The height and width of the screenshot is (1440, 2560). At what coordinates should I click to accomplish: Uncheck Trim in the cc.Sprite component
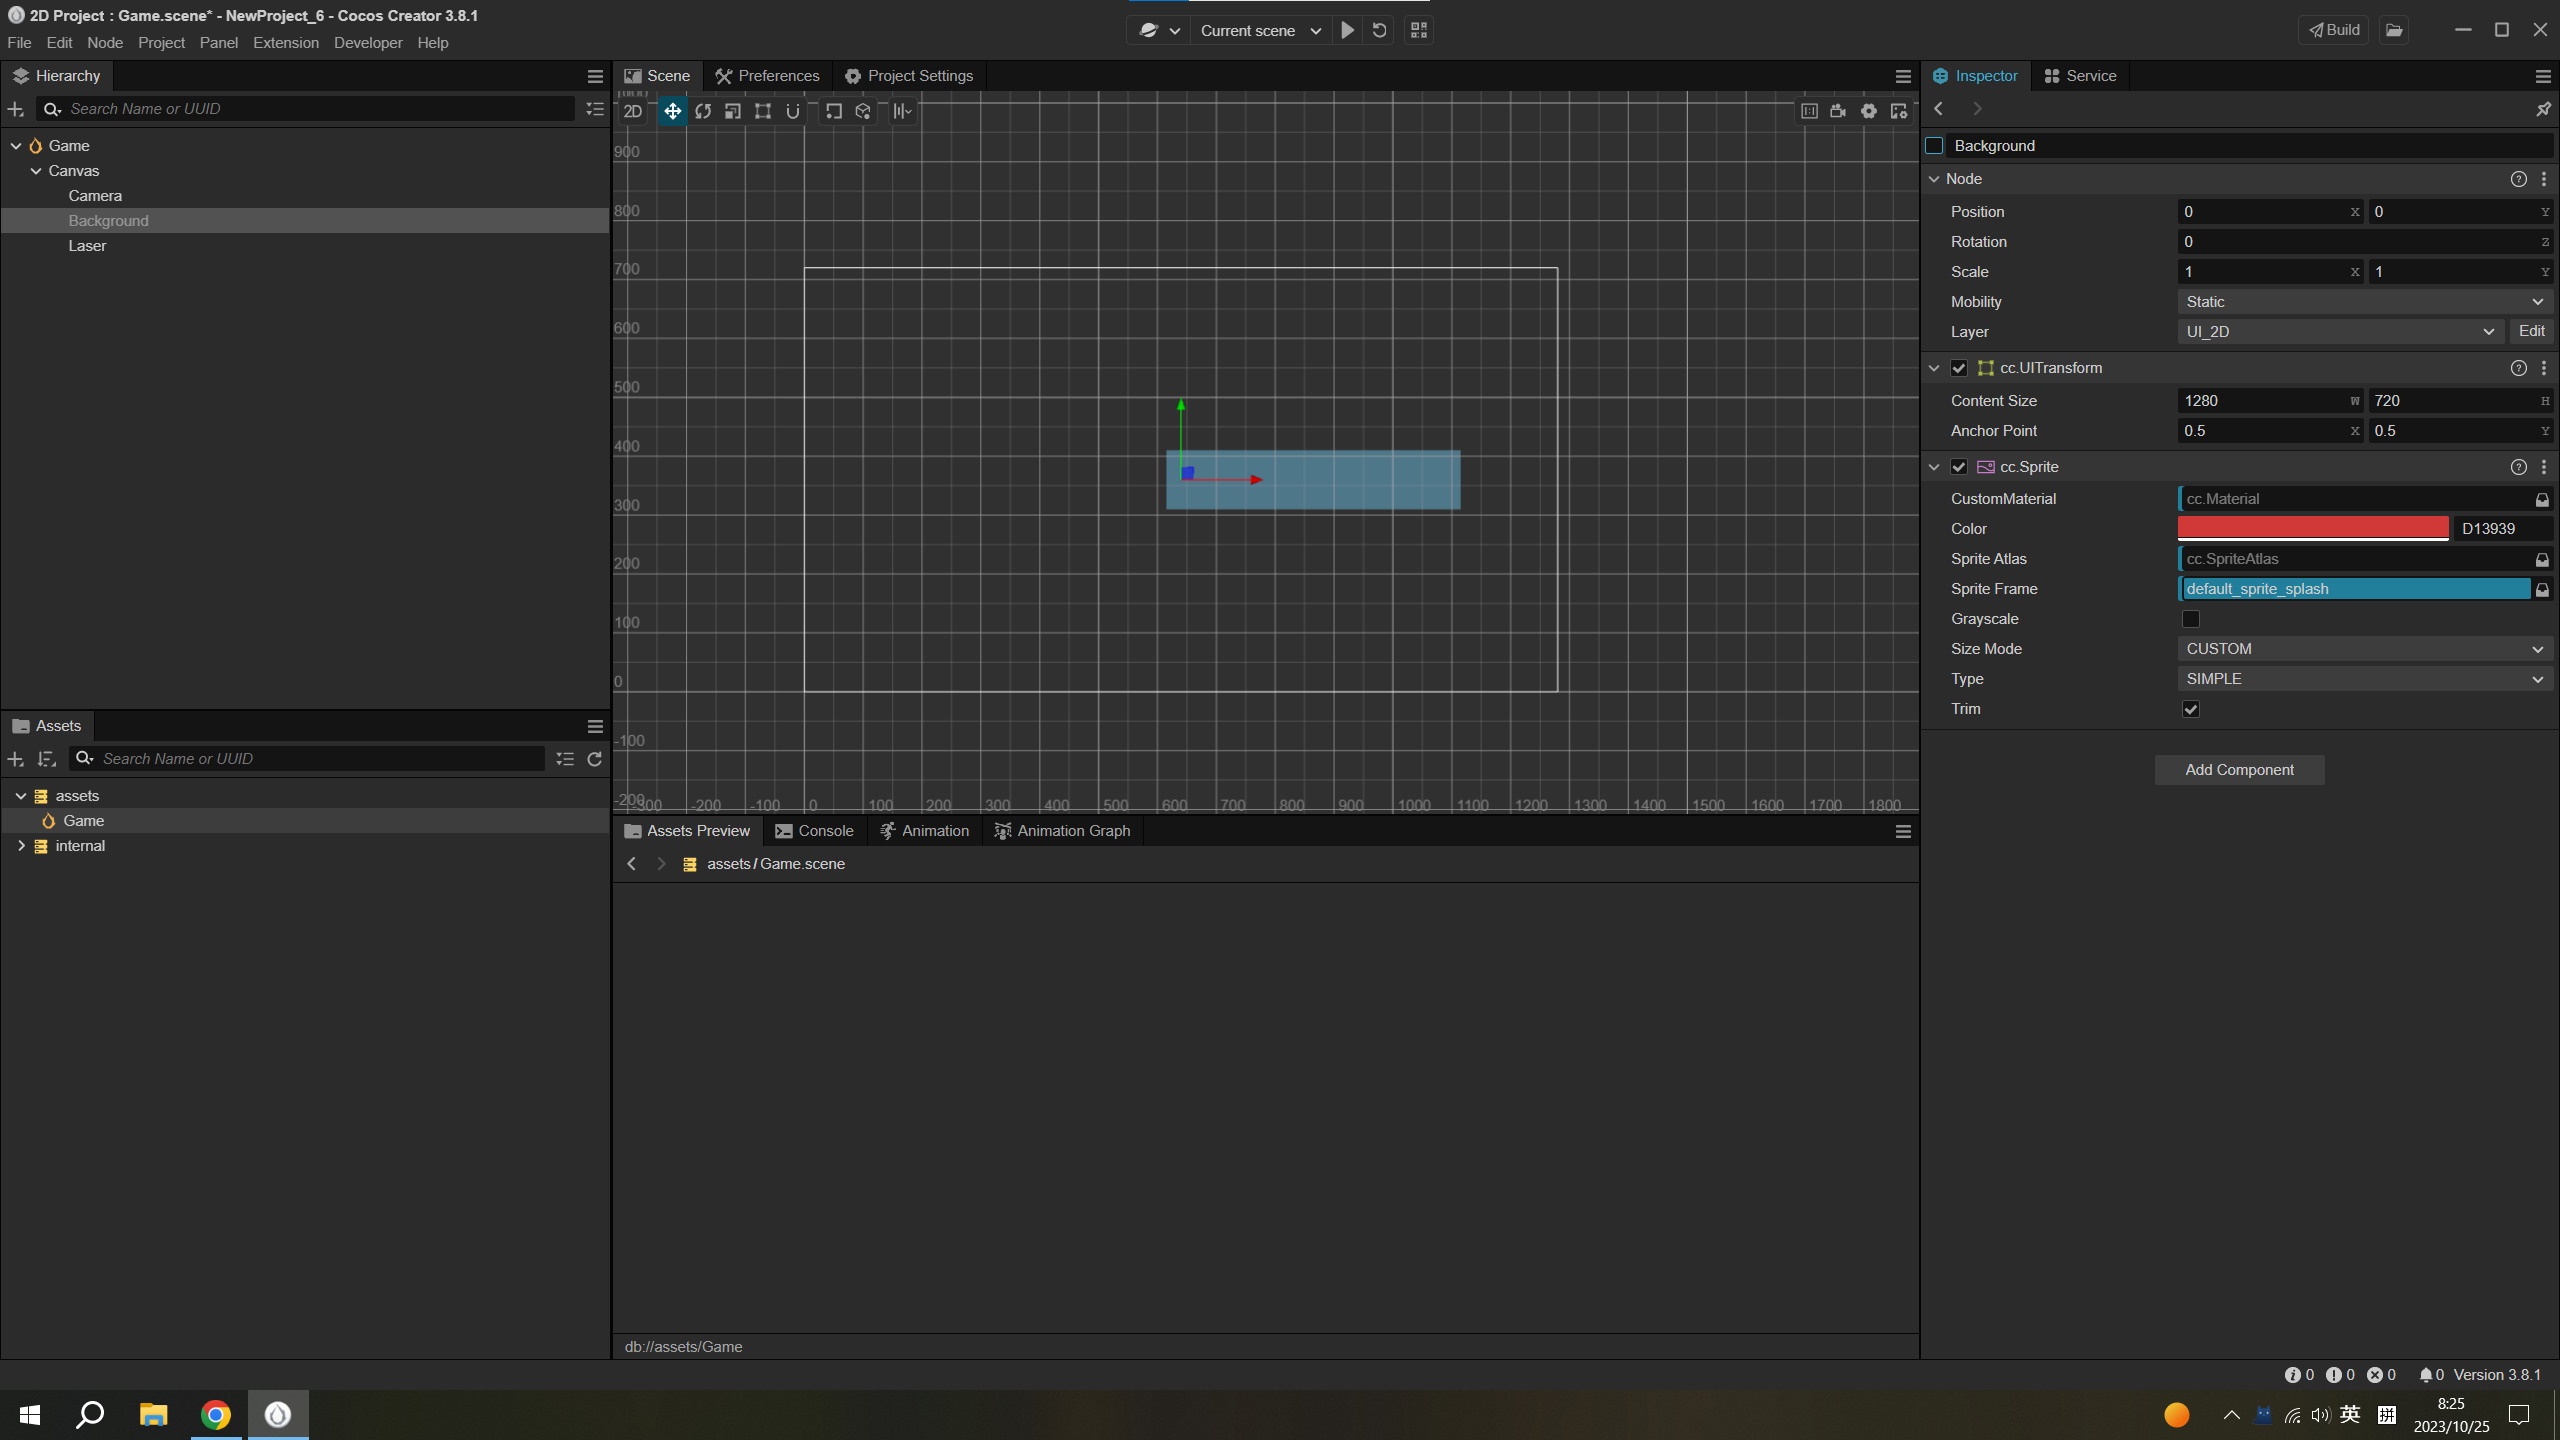(2191, 708)
